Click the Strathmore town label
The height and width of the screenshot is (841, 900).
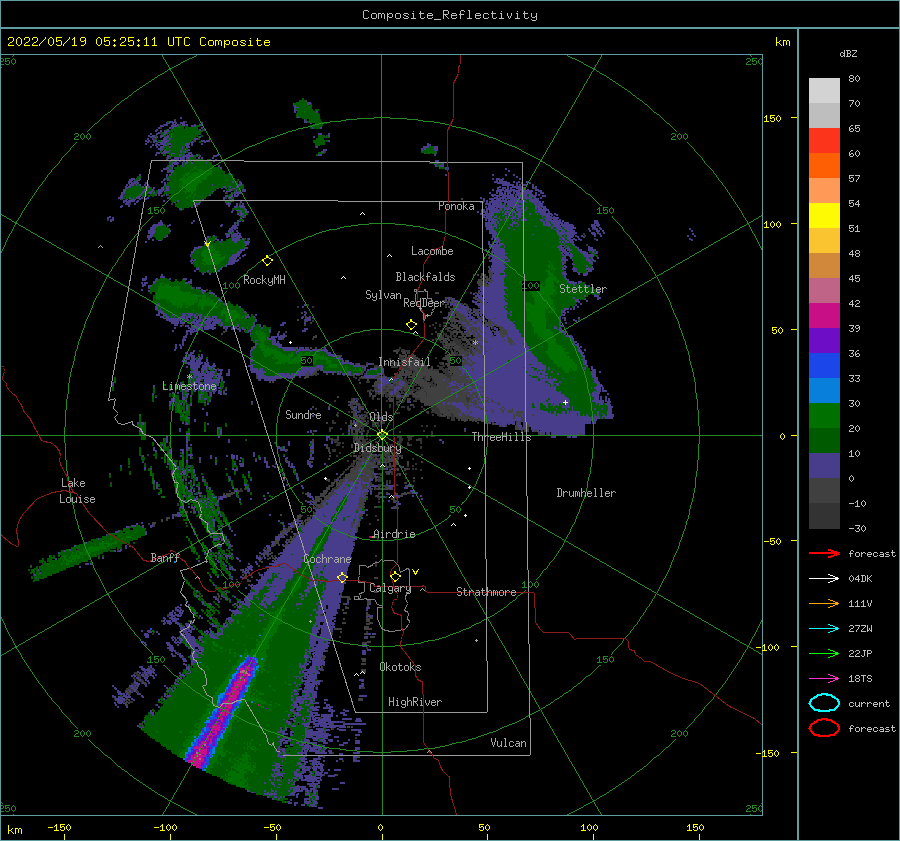(x=486, y=592)
